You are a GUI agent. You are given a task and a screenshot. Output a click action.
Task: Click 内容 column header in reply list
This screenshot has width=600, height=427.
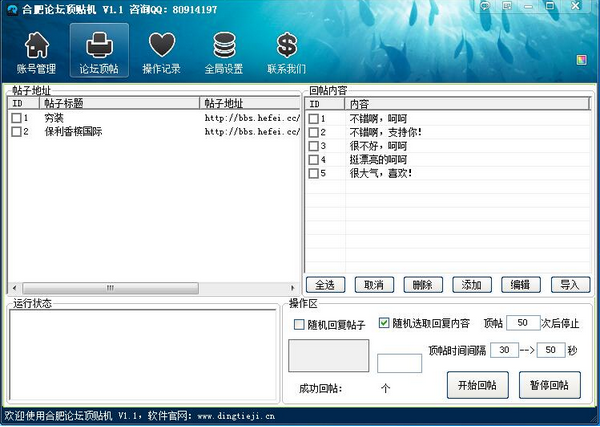[467, 104]
